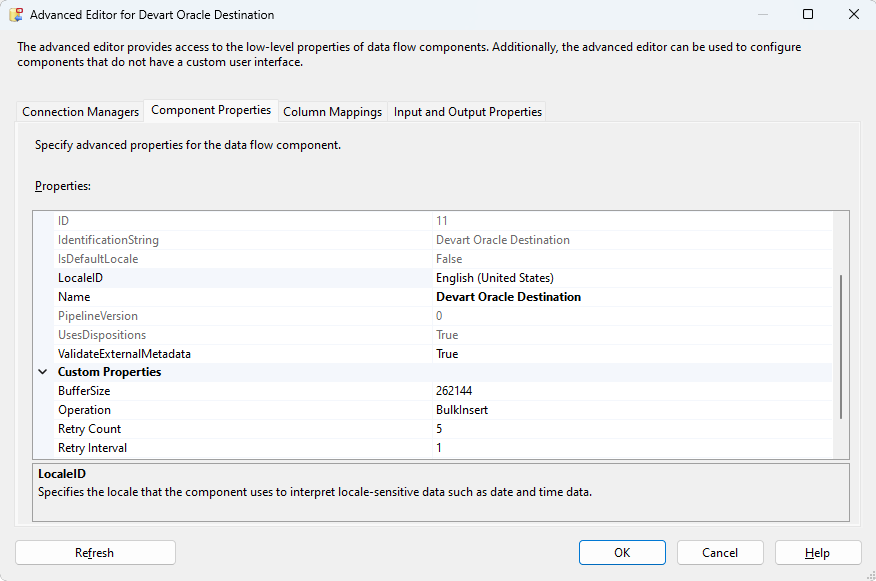
Task: Select the Component Properties tab
Action: pos(211,110)
